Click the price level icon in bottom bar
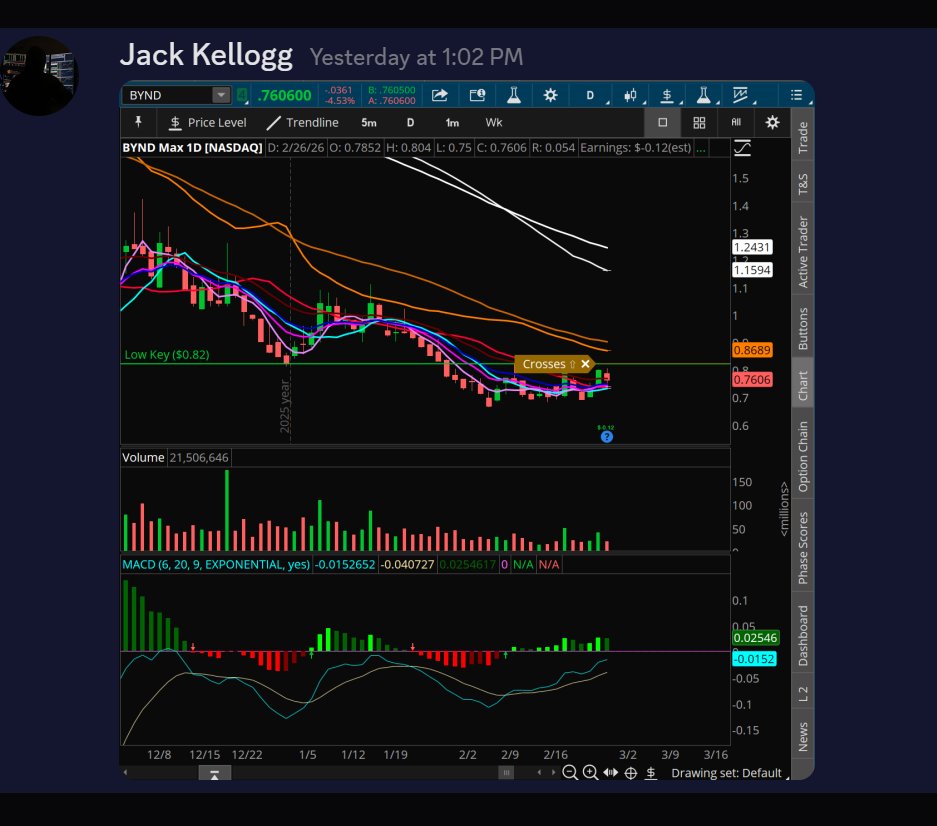937x826 pixels. coord(651,773)
